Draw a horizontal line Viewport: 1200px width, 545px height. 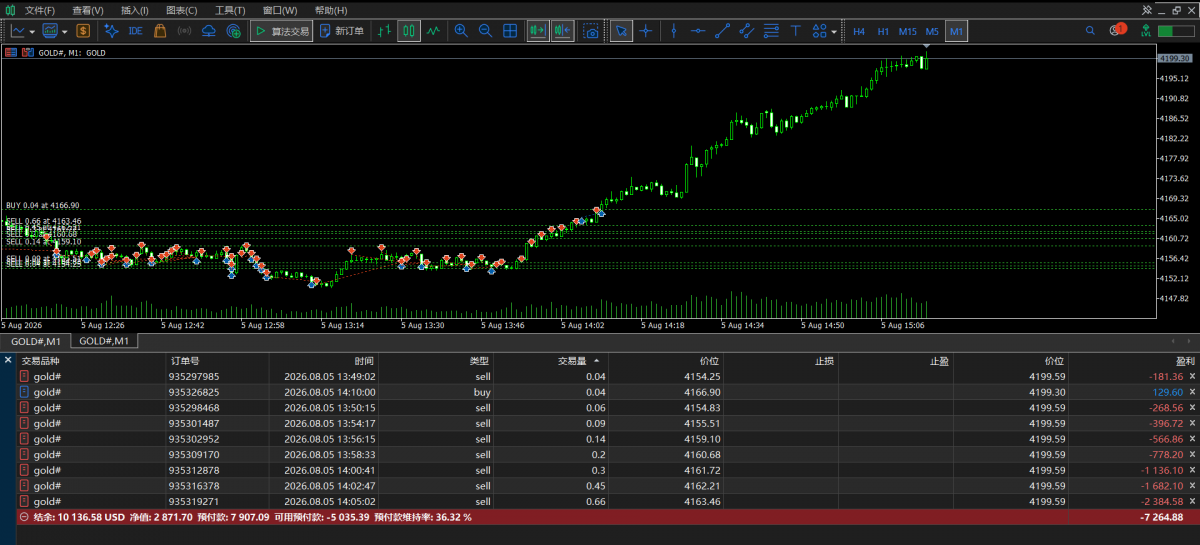point(697,31)
